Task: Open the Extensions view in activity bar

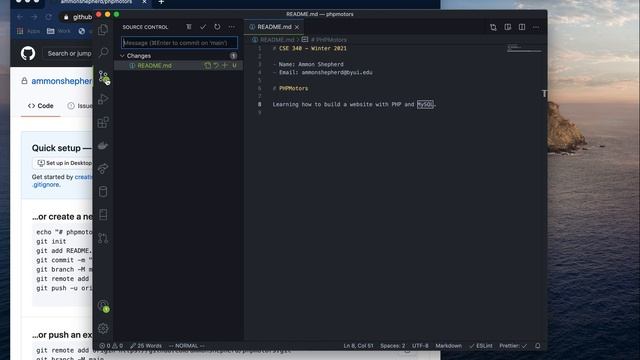Action: (x=103, y=122)
